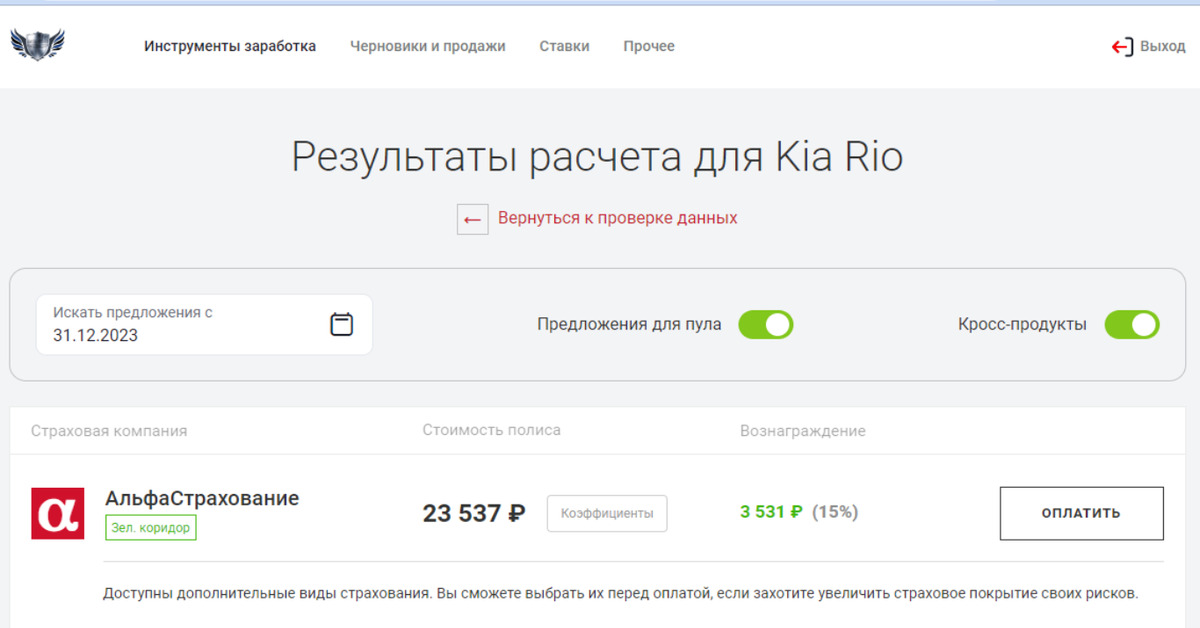Image resolution: width=1200 pixels, height=628 pixels.
Task: Select the Ставки menu item
Action: pyautogui.click(x=564, y=46)
